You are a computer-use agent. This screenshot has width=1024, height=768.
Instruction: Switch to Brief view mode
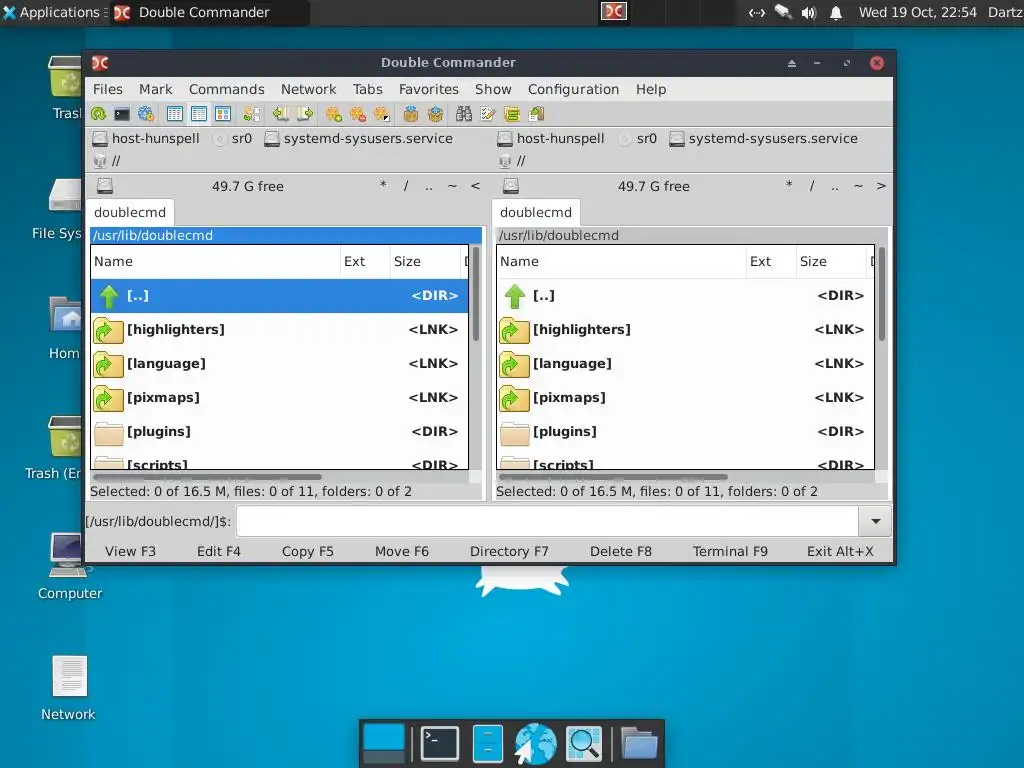174,114
